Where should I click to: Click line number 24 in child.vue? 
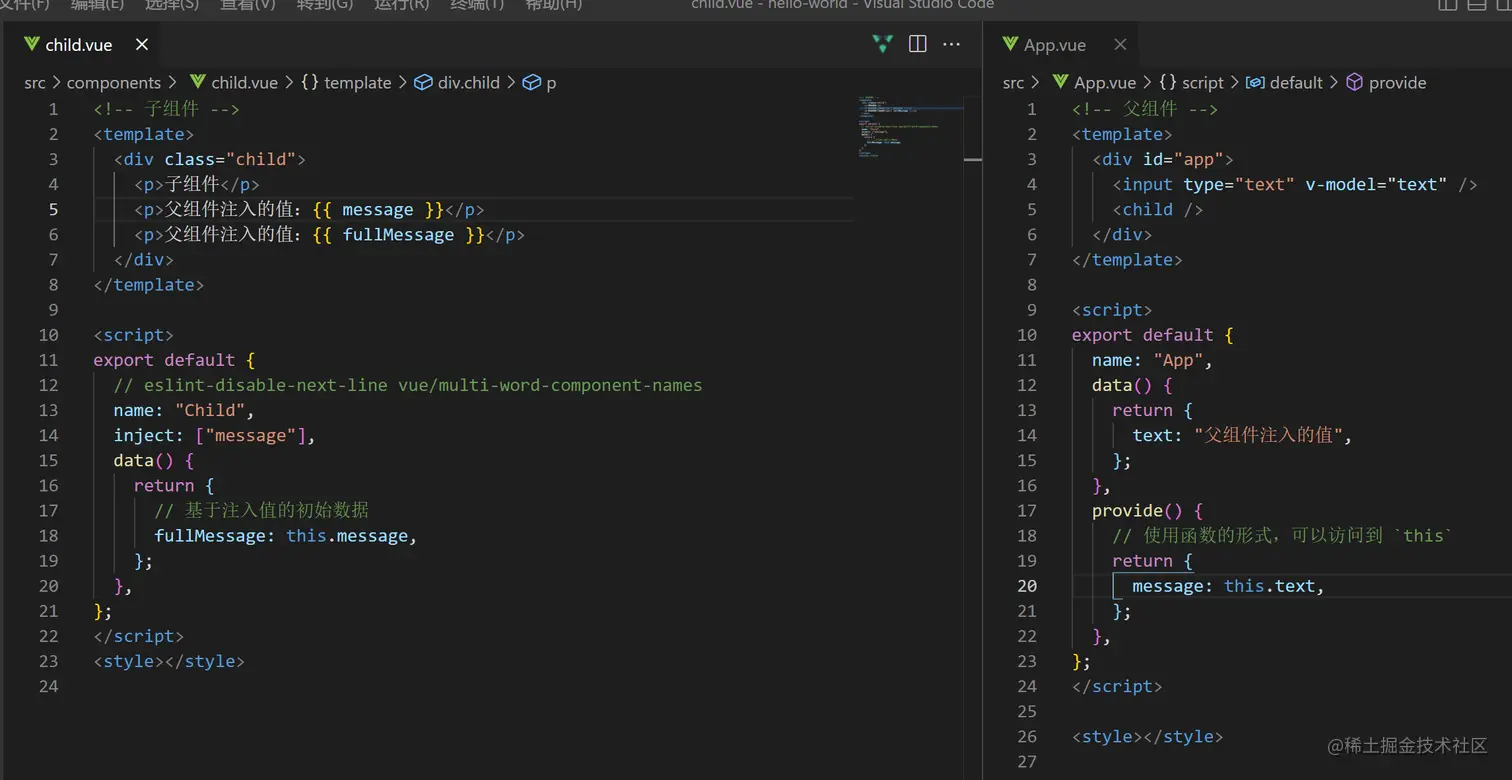tap(49, 686)
